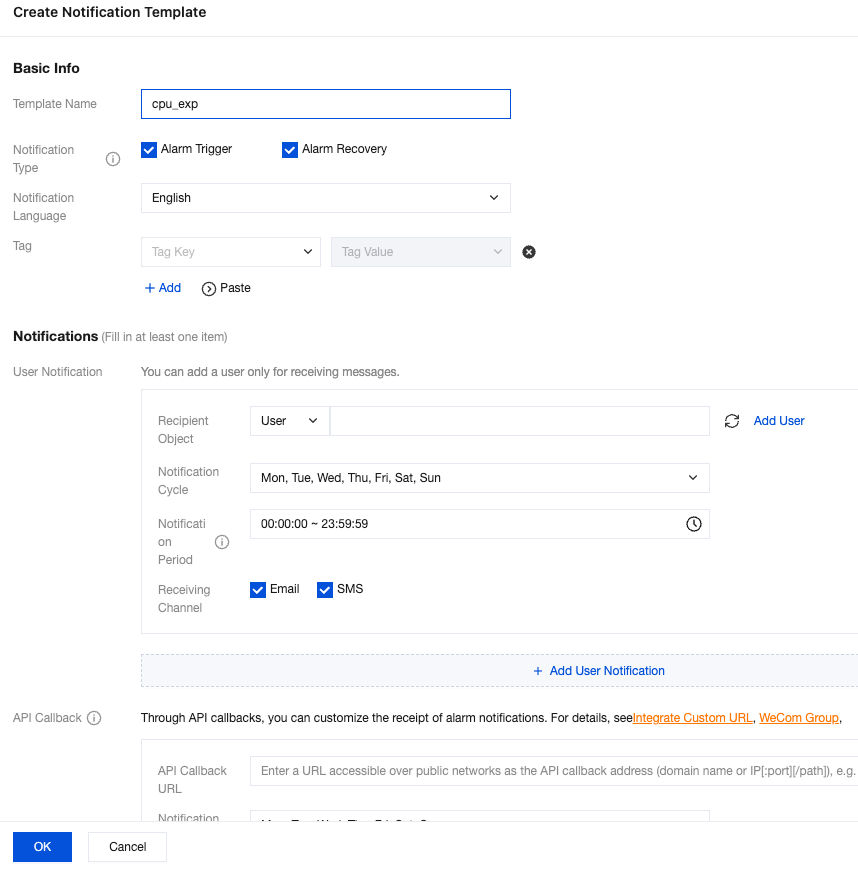Viewport: 858px width, 870px height.
Task: Click the API Callback info icon
Action: [94, 718]
